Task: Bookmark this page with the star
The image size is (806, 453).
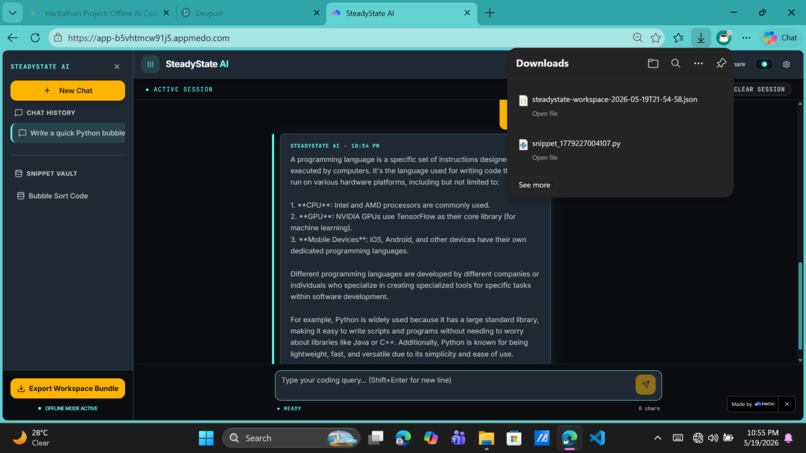Action: point(655,38)
